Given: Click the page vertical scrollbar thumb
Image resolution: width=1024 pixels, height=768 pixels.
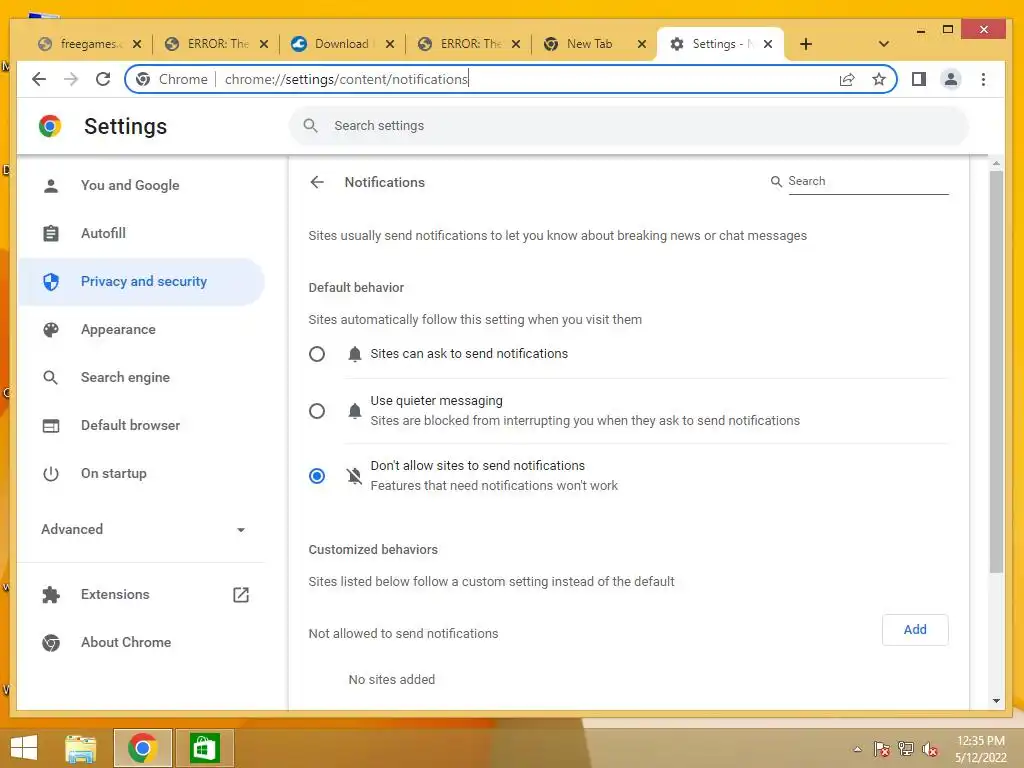Looking at the screenshot, I should (x=996, y=371).
